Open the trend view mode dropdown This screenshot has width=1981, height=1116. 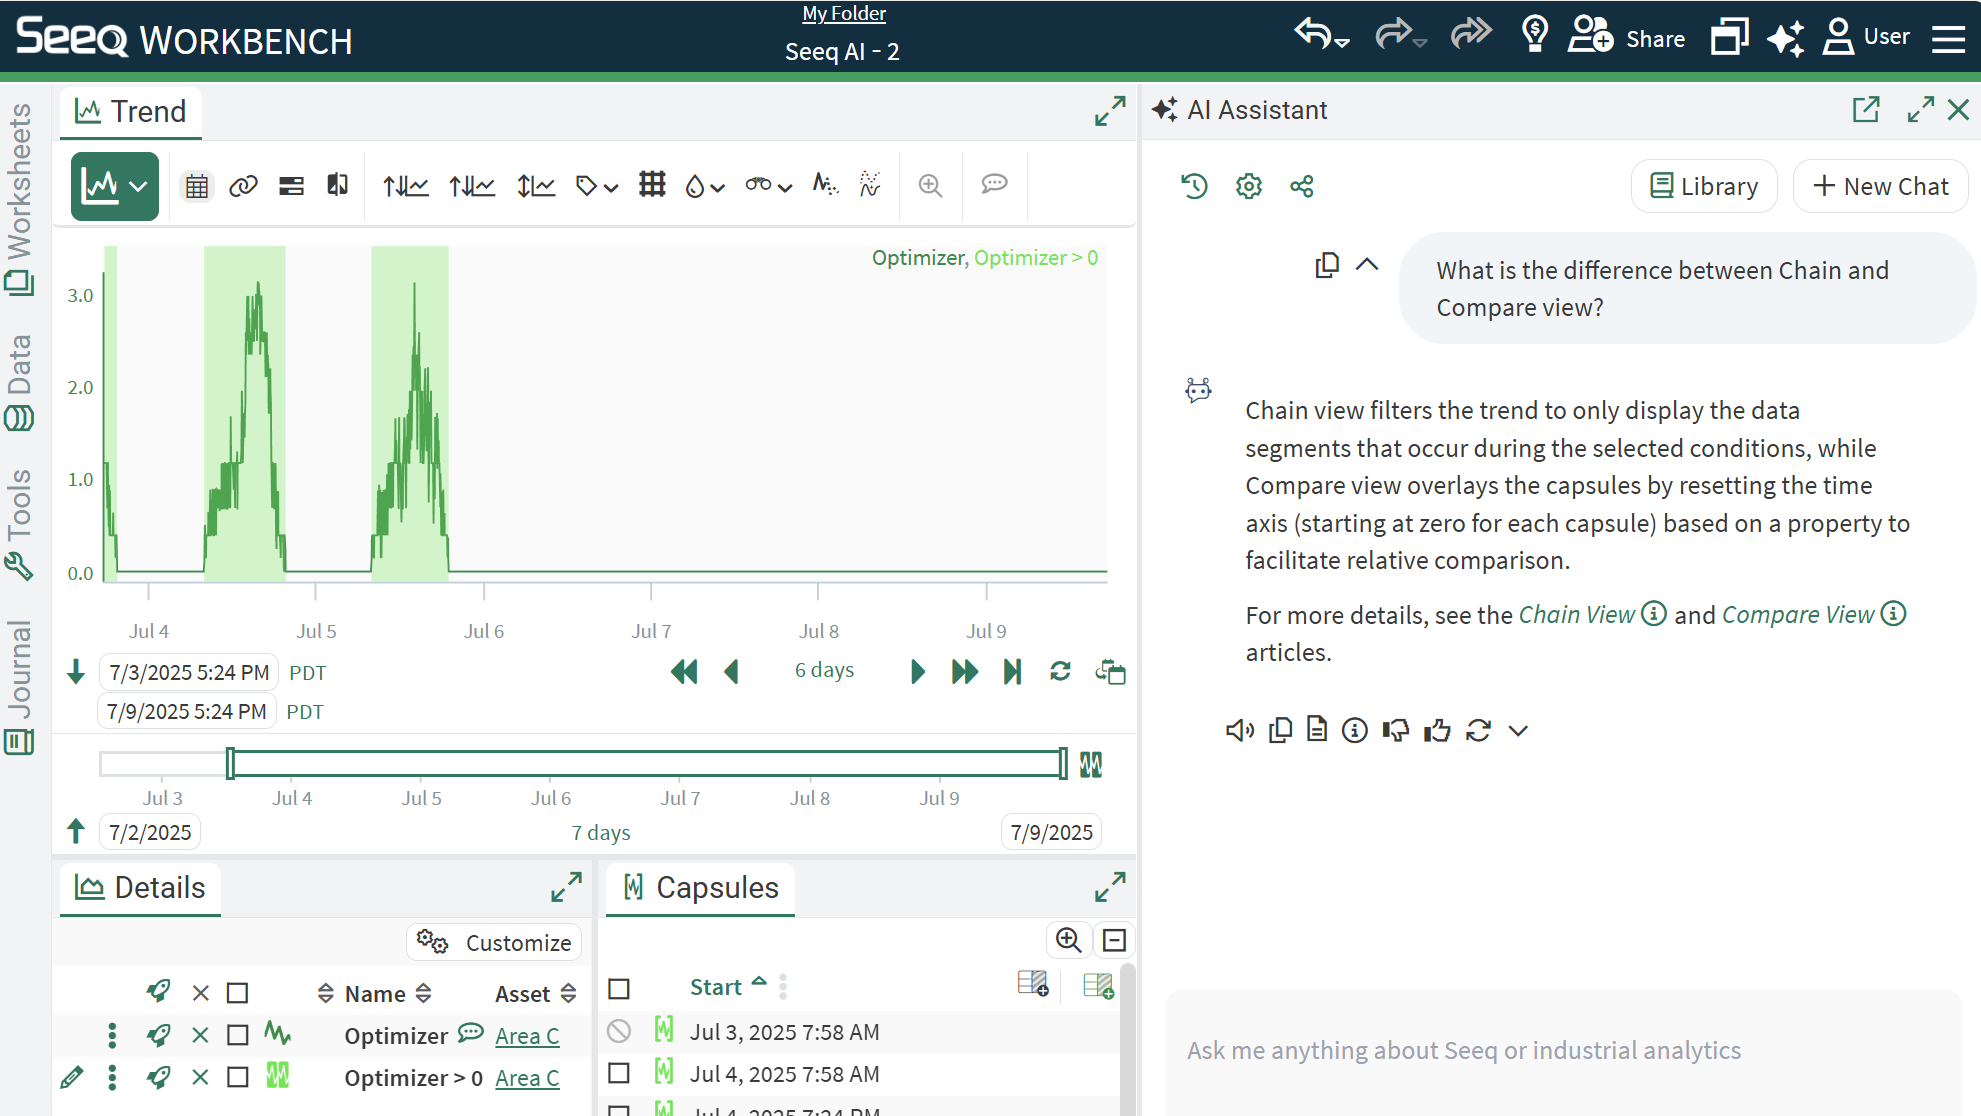click(139, 186)
